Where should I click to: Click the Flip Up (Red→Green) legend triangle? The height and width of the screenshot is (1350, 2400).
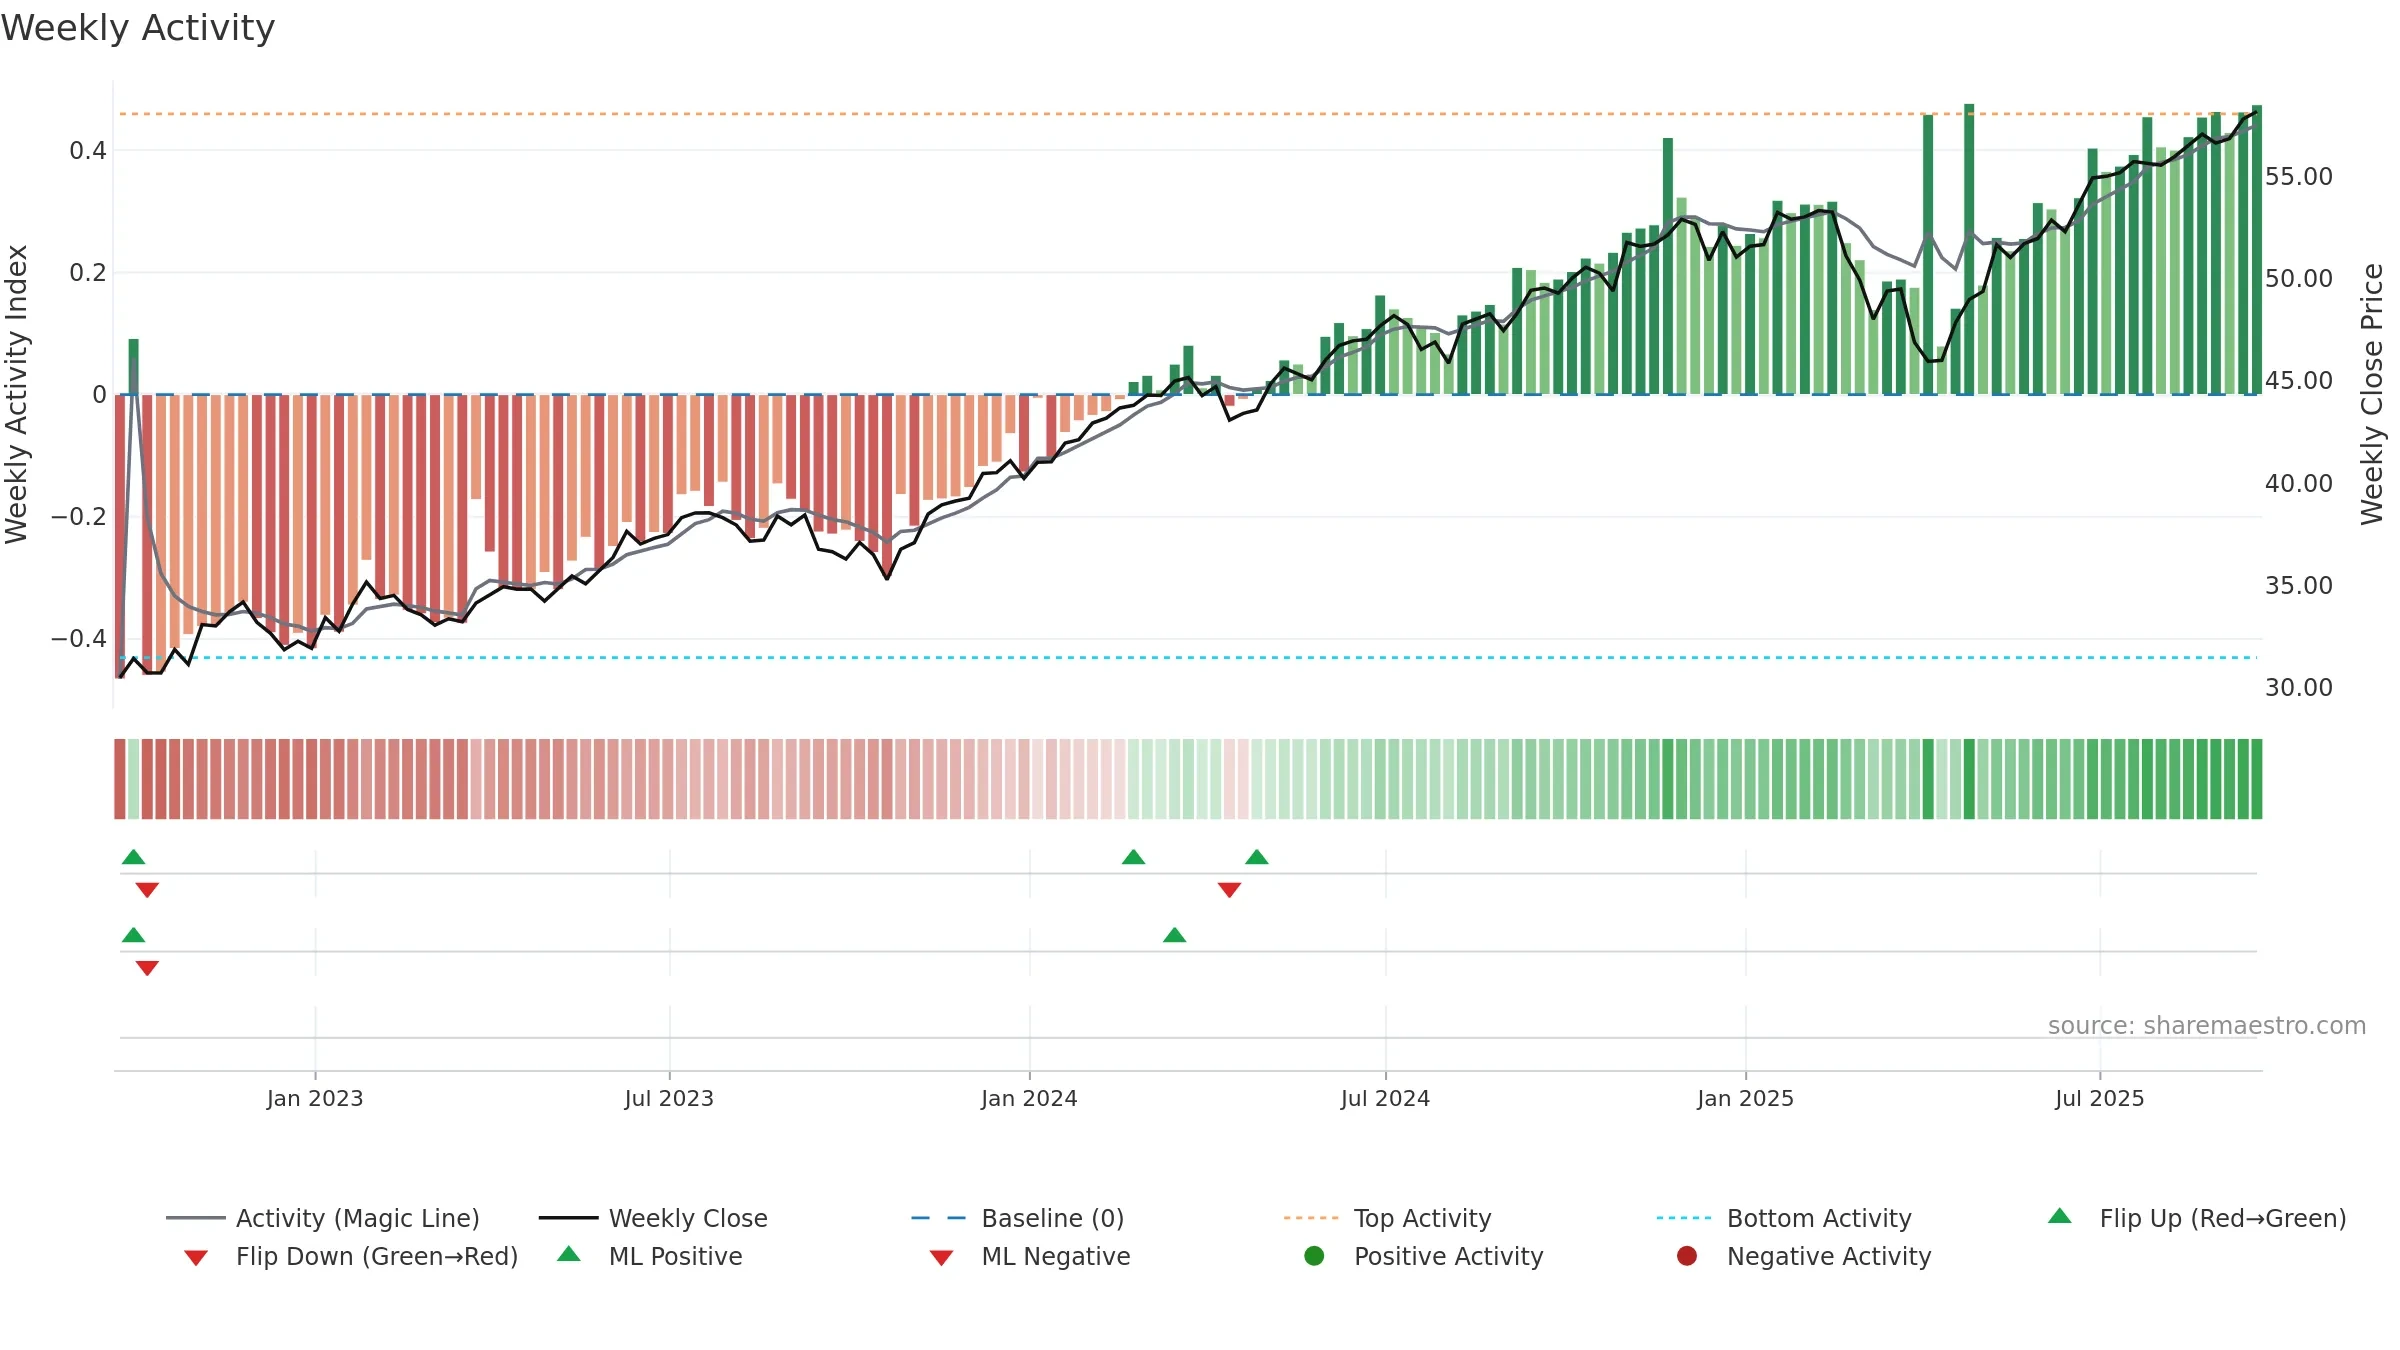click(x=2059, y=1216)
